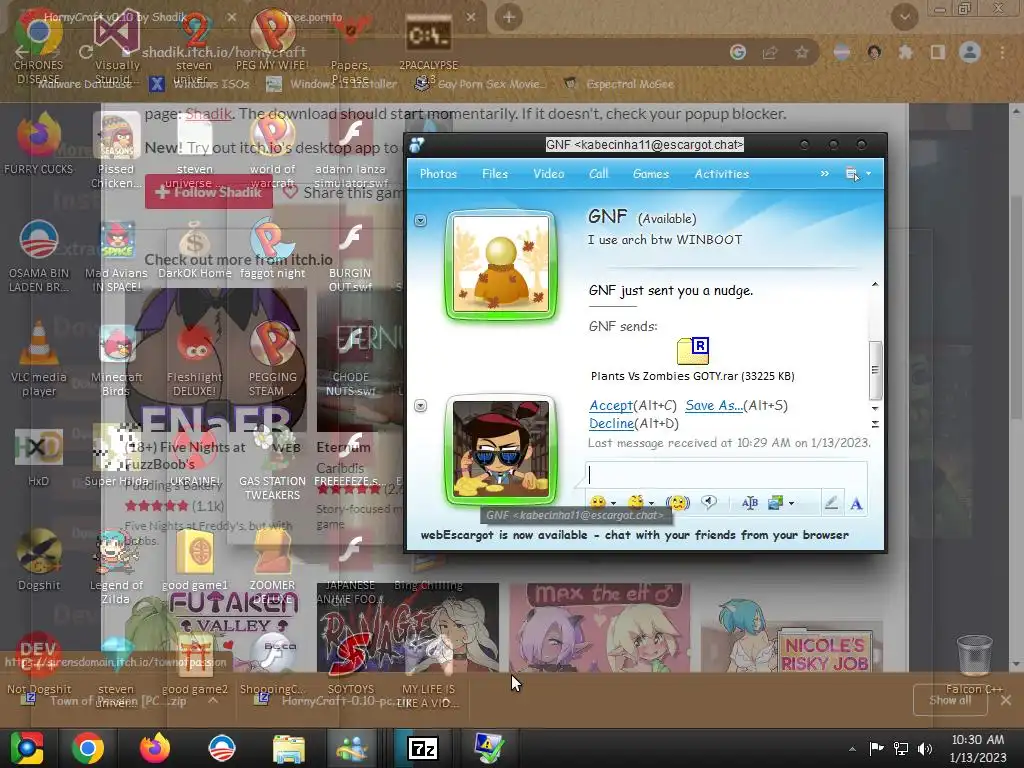Expand emoticon dropdown arrow
The width and height of the screenshot is (1024, 768).
[613, 504]
